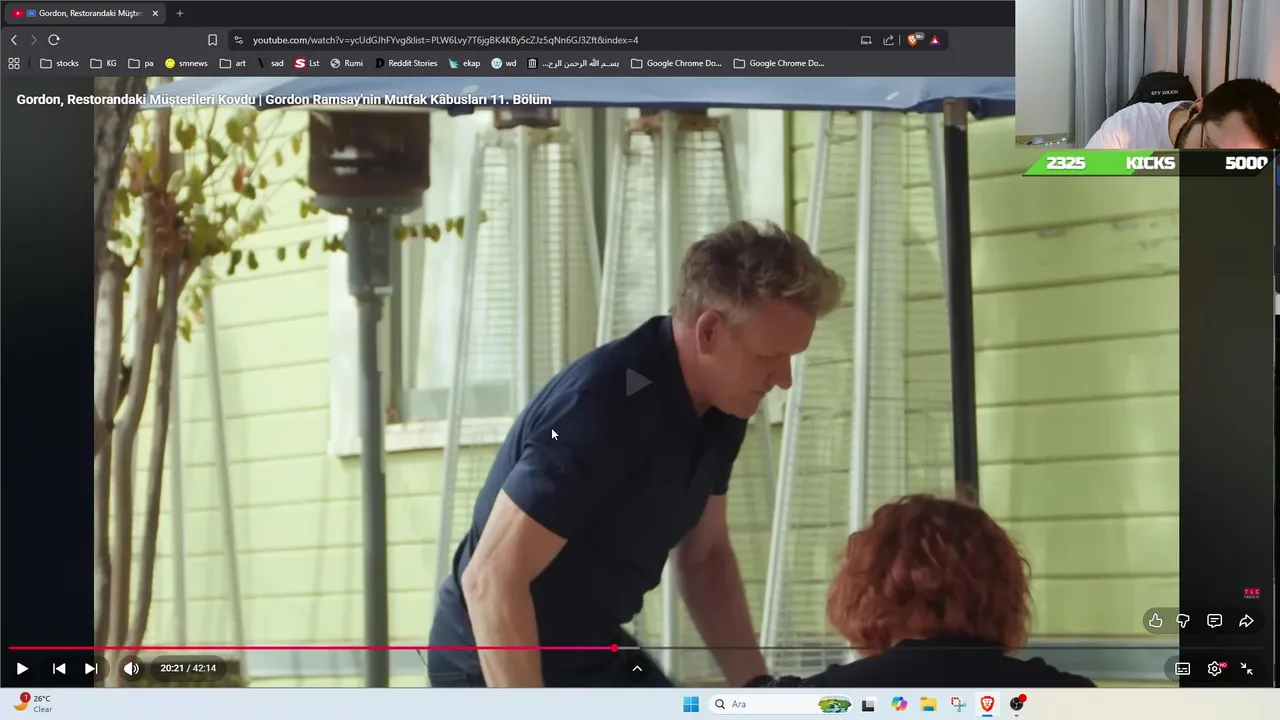Open the 'Rumi' bookmark
Viewport: 1280px width, 720px height.
[346, 63]
